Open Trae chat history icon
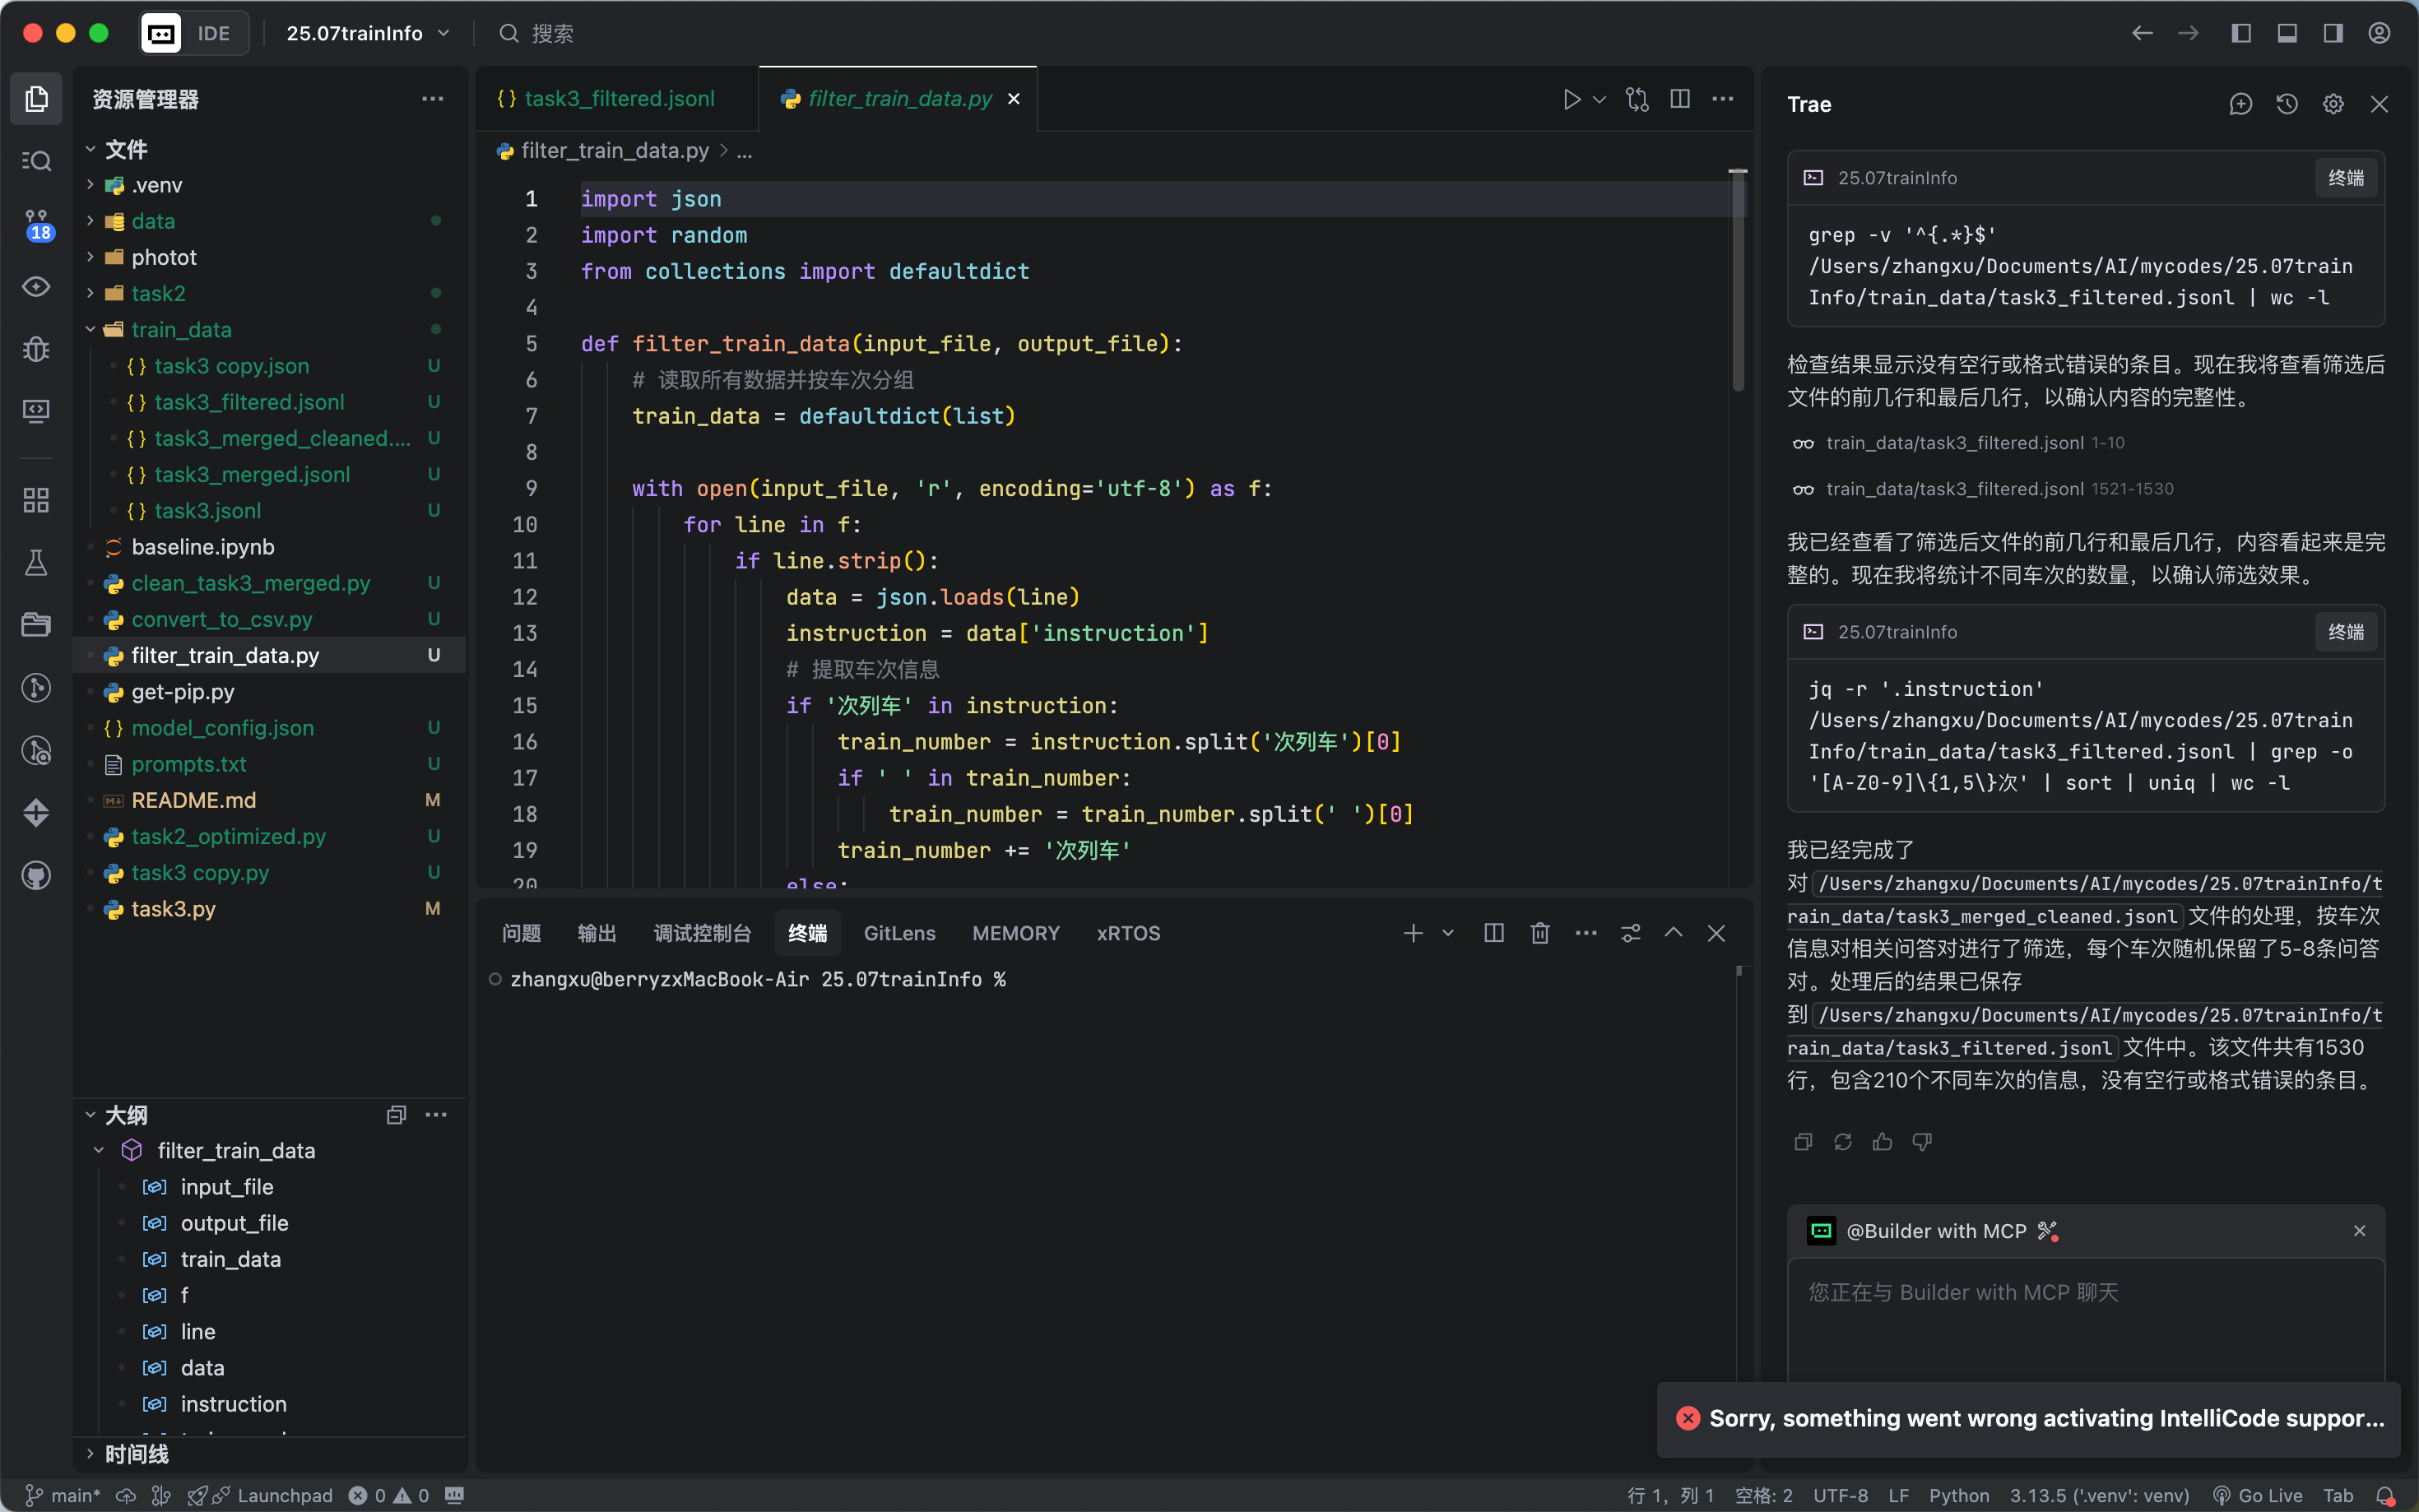This screenshot has width=2419, height=1512. [2287, 104]
